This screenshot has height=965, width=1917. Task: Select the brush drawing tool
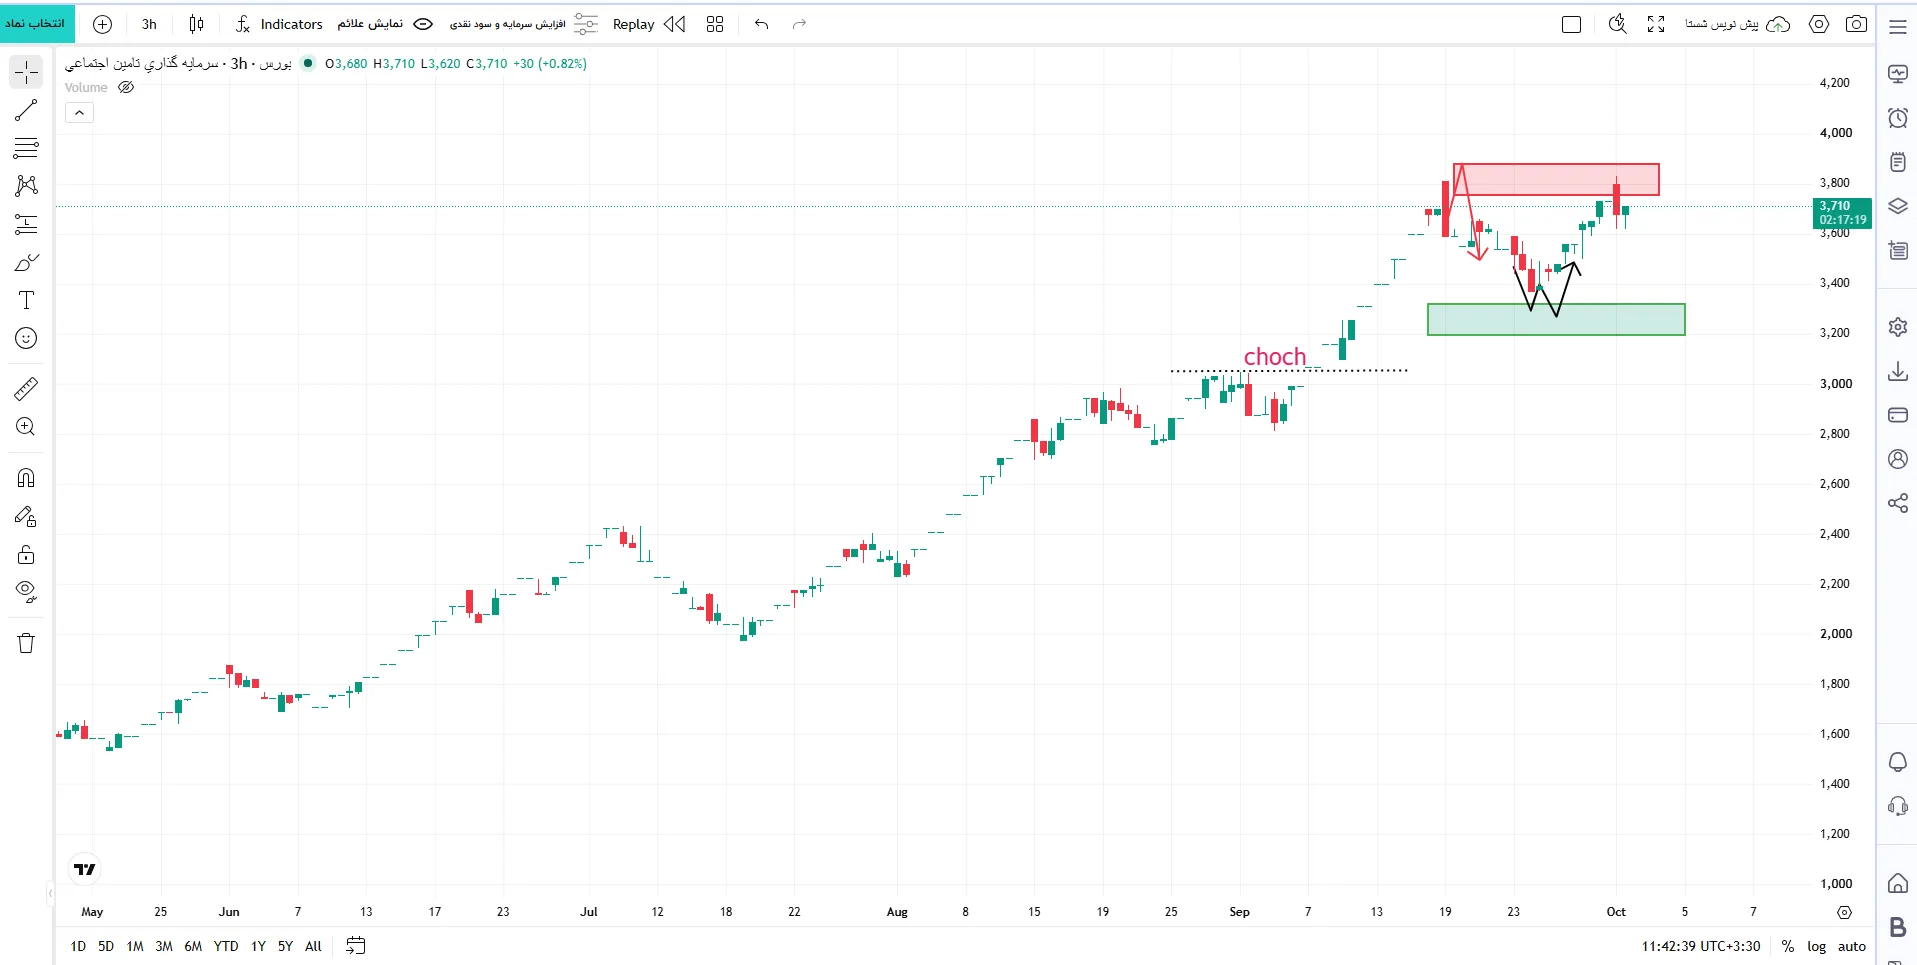point(26,262)
